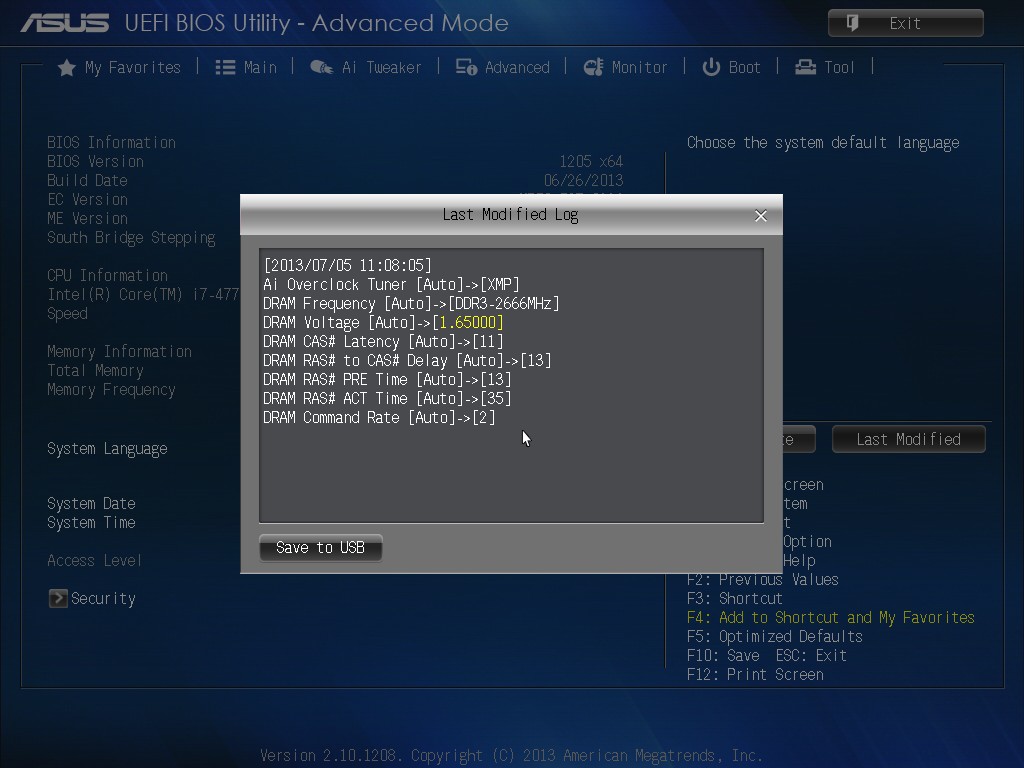Click the list icon beside Main
The image size is (1024, 768).
(x=225, y=67)
